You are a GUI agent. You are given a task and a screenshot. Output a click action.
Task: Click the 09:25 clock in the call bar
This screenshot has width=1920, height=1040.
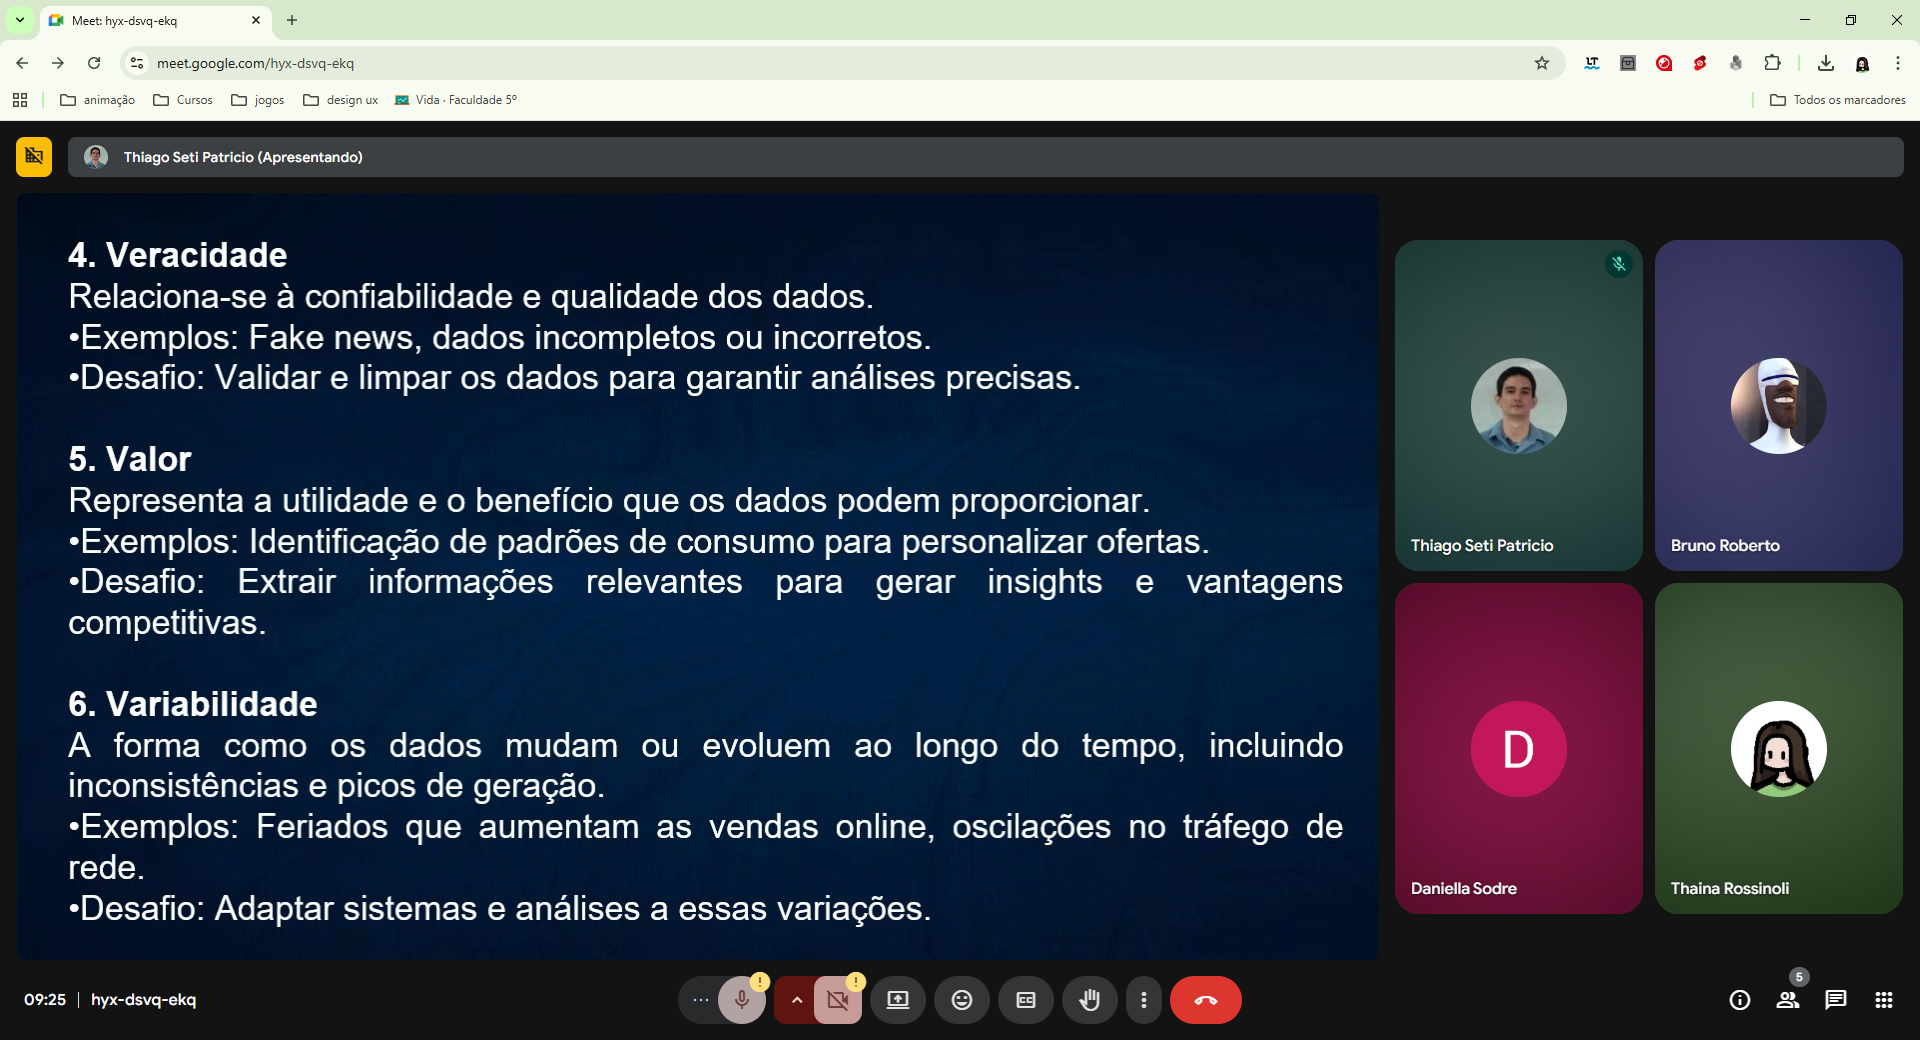45,1000
